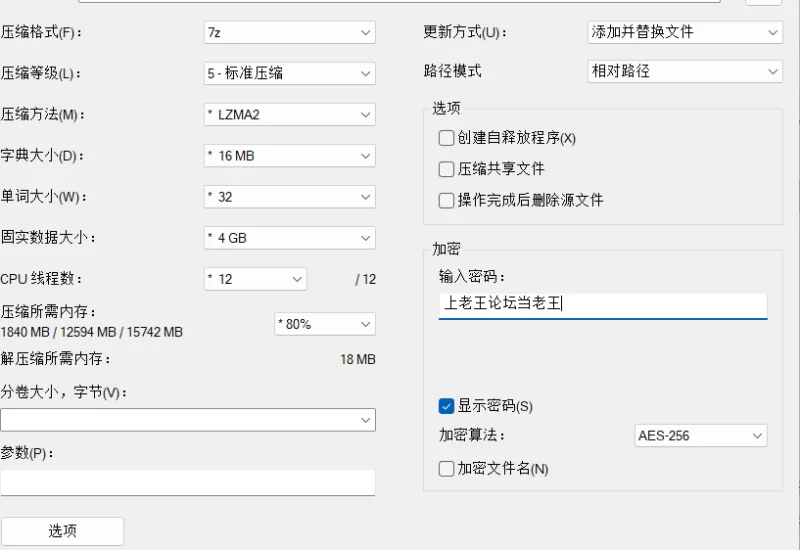Click the 输入密码 text field
The width and height of the screenshot is (800, 550).
[x=603, y=305]
